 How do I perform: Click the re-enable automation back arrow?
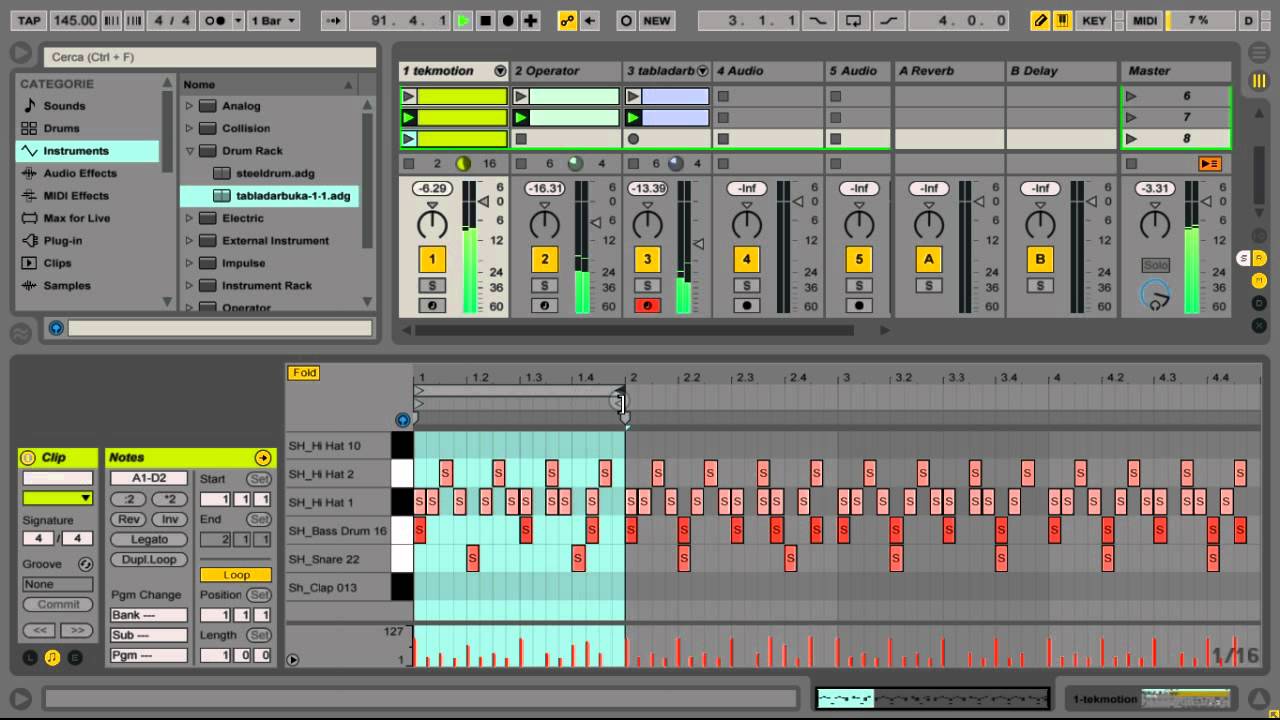(590, 20)
